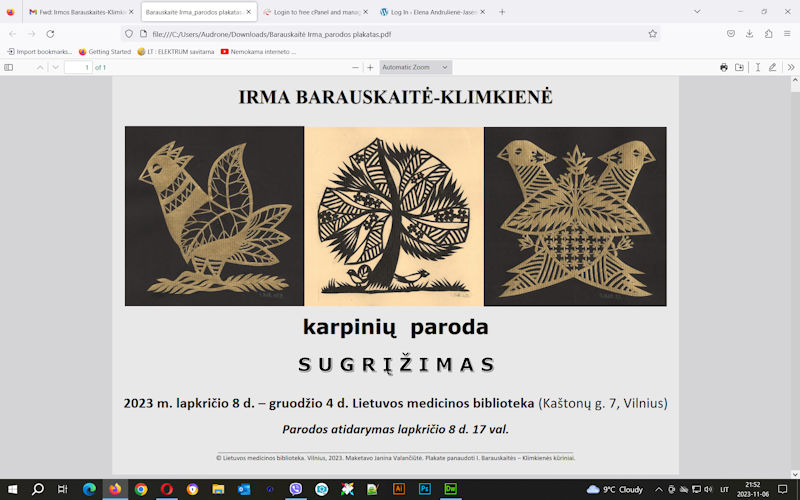Open Task View on the taskbar

click(x=62, y=489)
